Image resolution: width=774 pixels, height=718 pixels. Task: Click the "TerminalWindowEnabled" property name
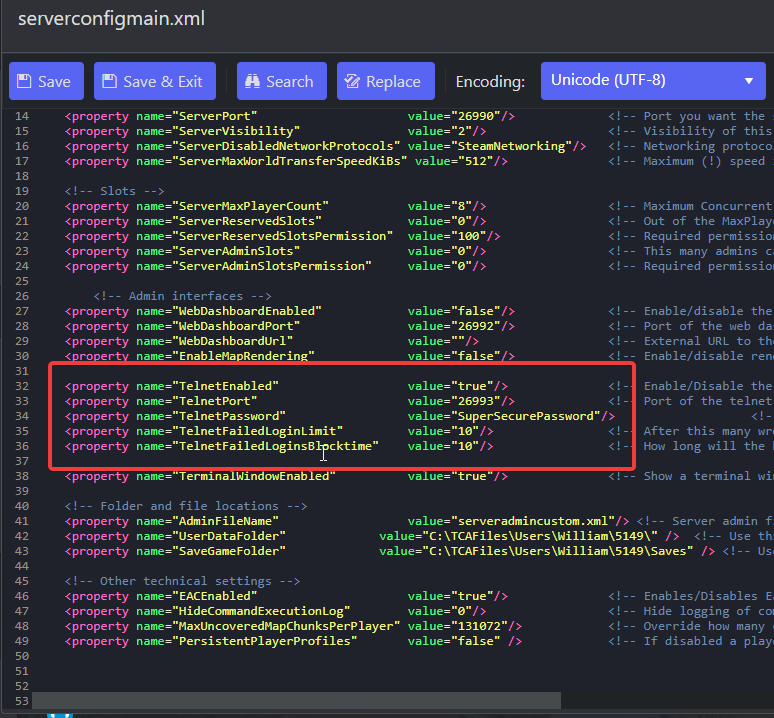(254, 476)
